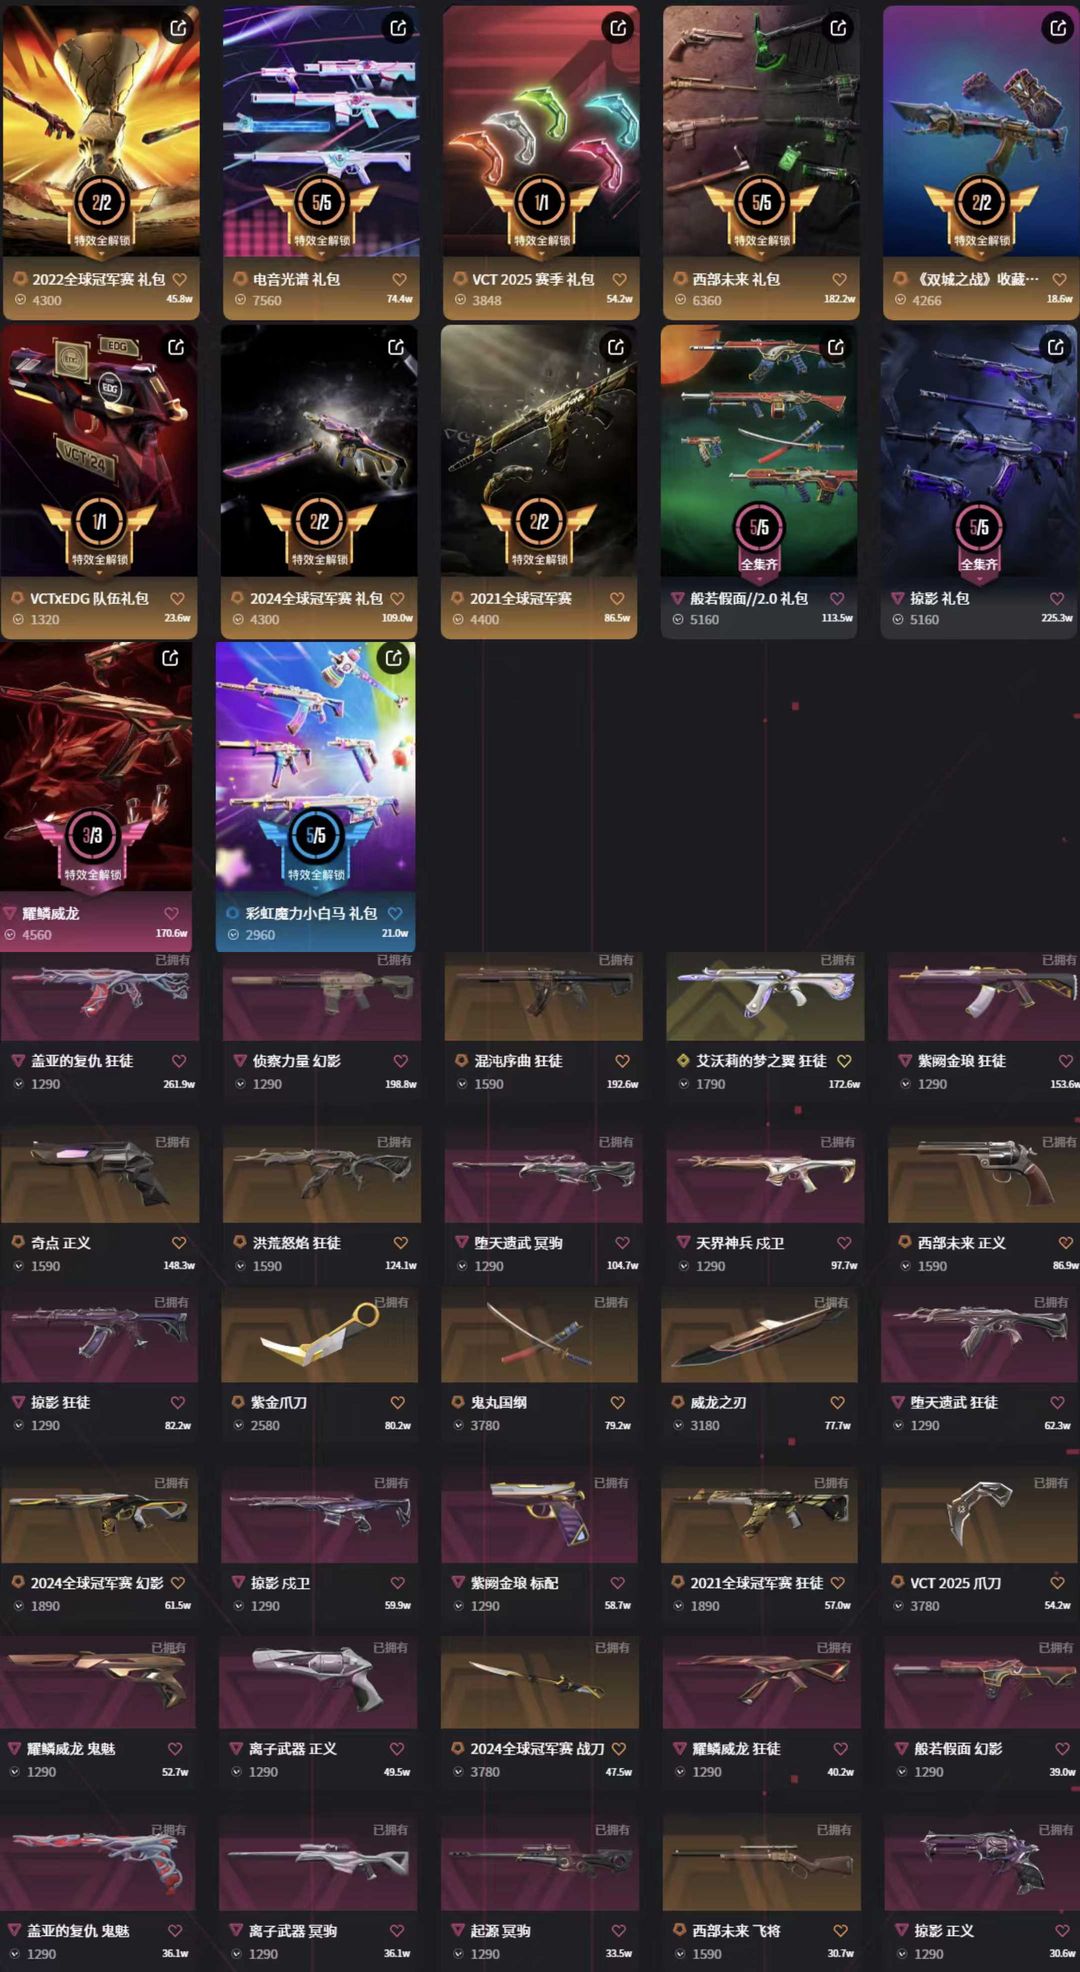Screen dimensions: 1080x1972
Task: Open share icon on 电音光谱 礼包 card
Action: click(398, 28)
